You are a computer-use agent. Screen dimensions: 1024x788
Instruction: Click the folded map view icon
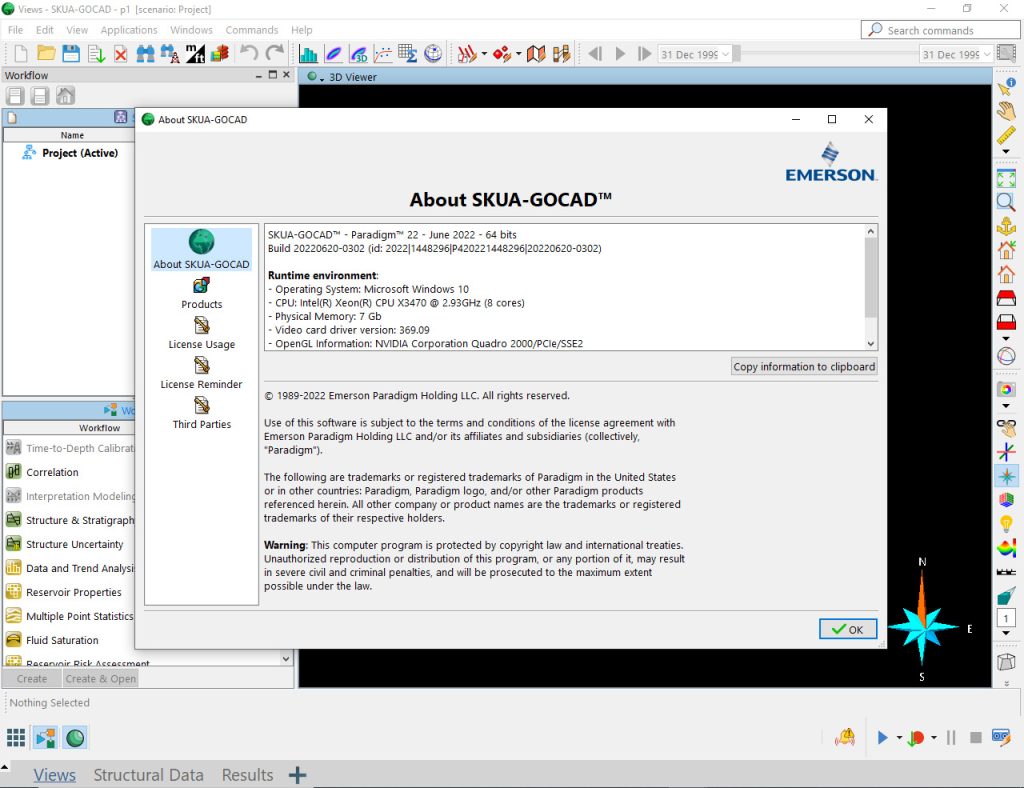point(536,54)
